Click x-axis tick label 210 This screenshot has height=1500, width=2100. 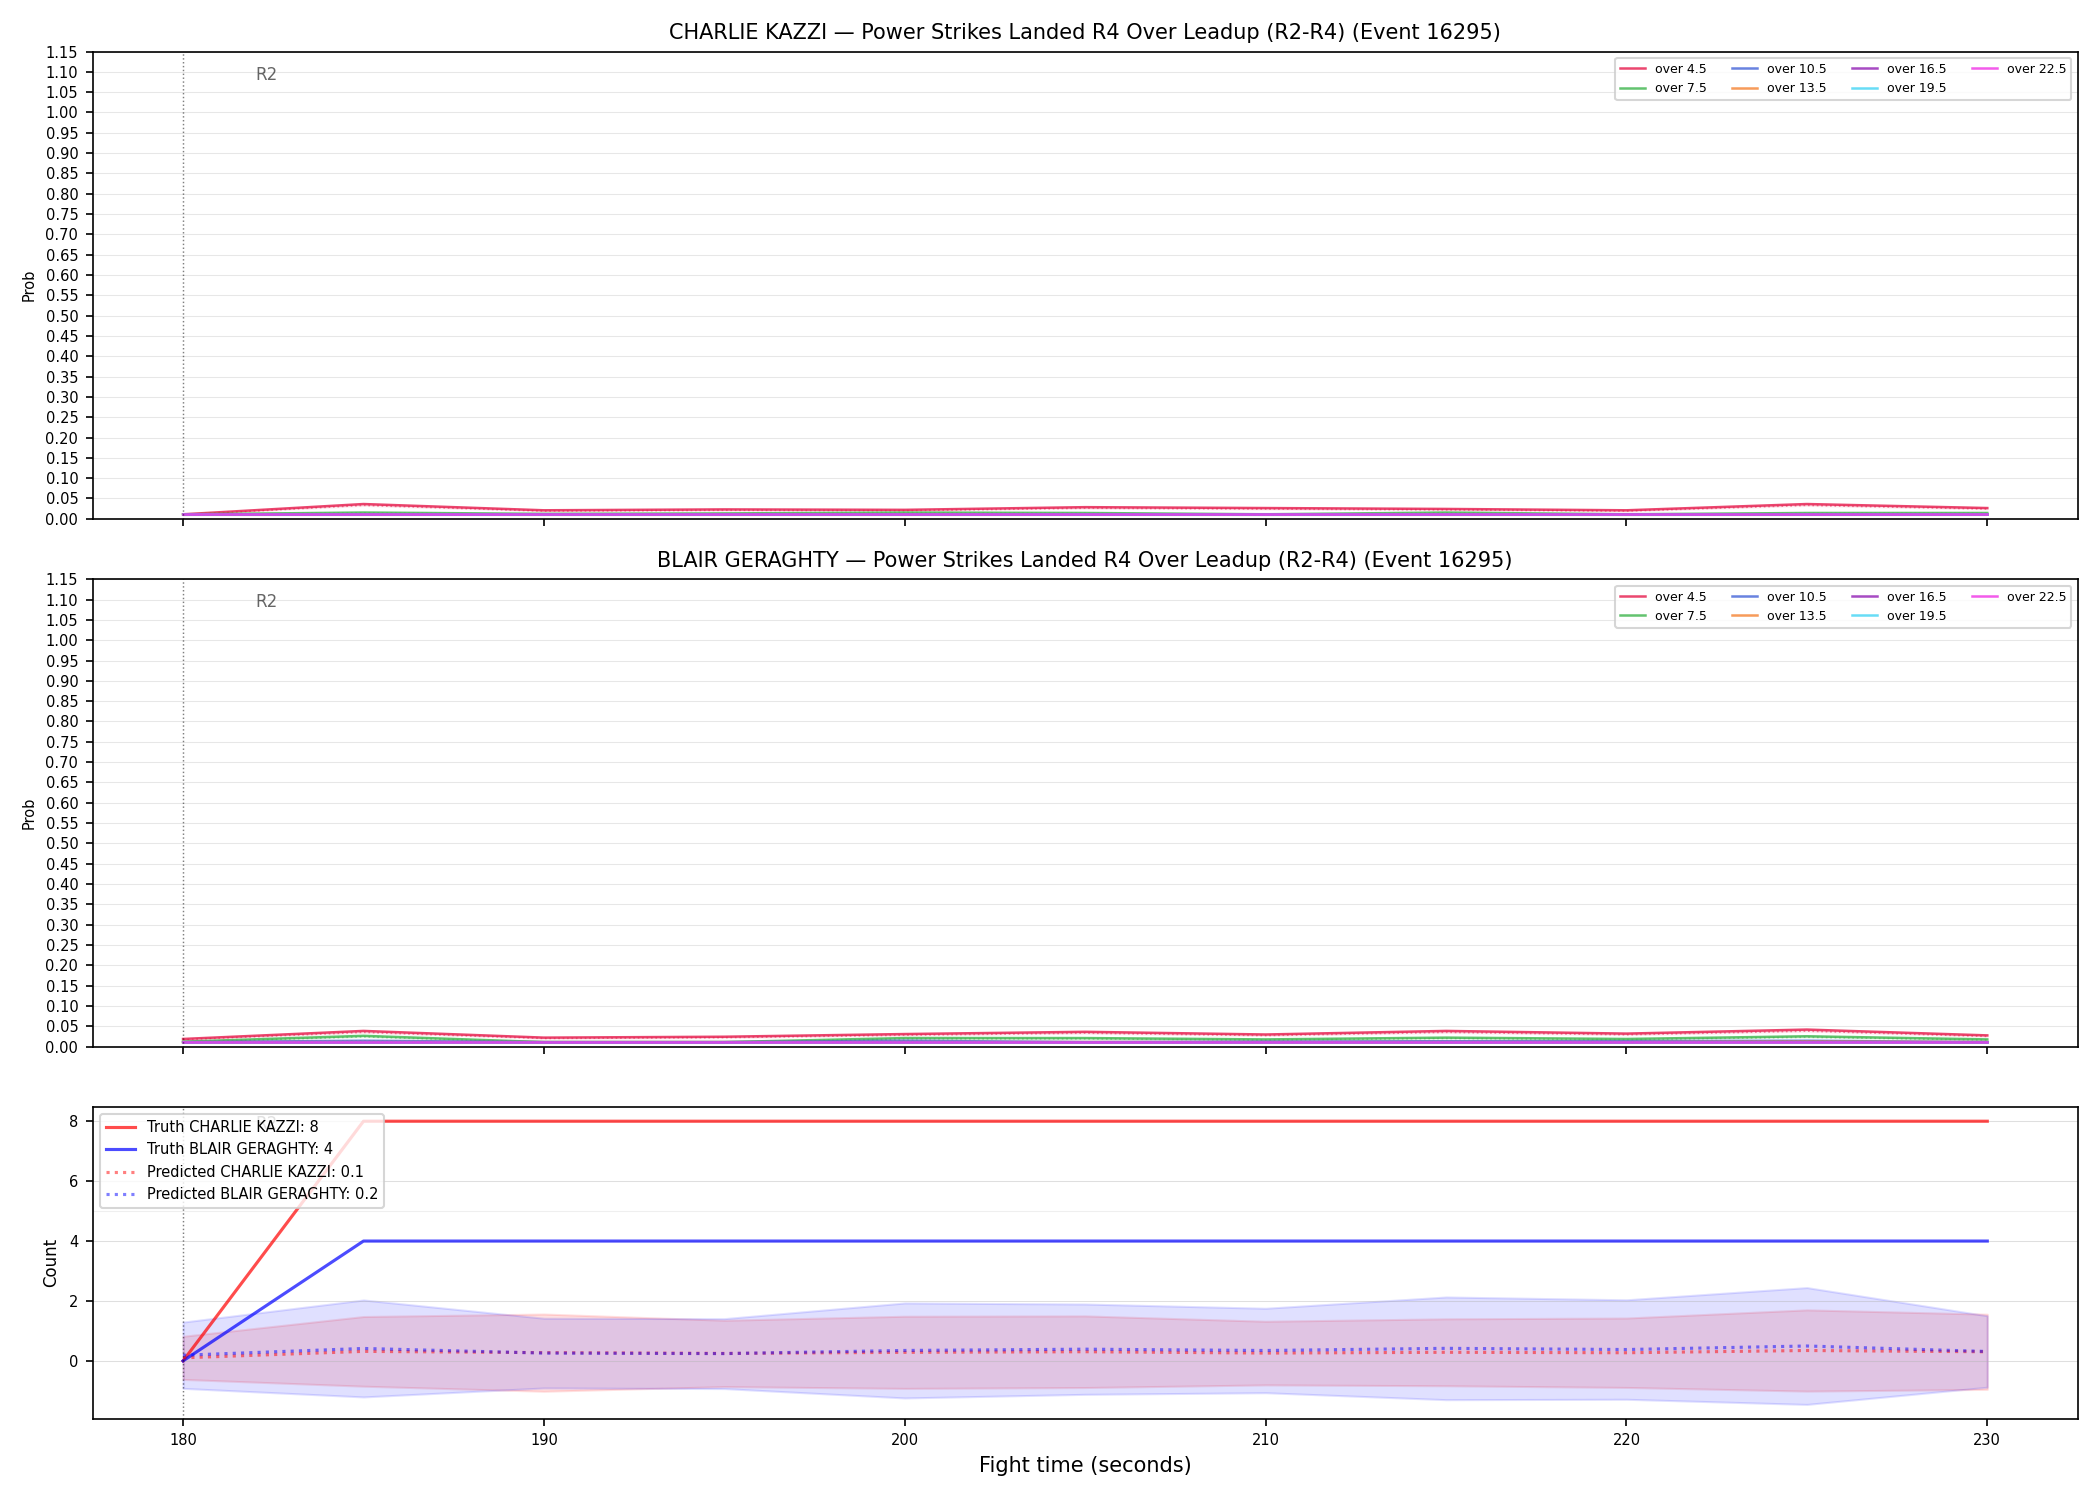point(1266,1439)
